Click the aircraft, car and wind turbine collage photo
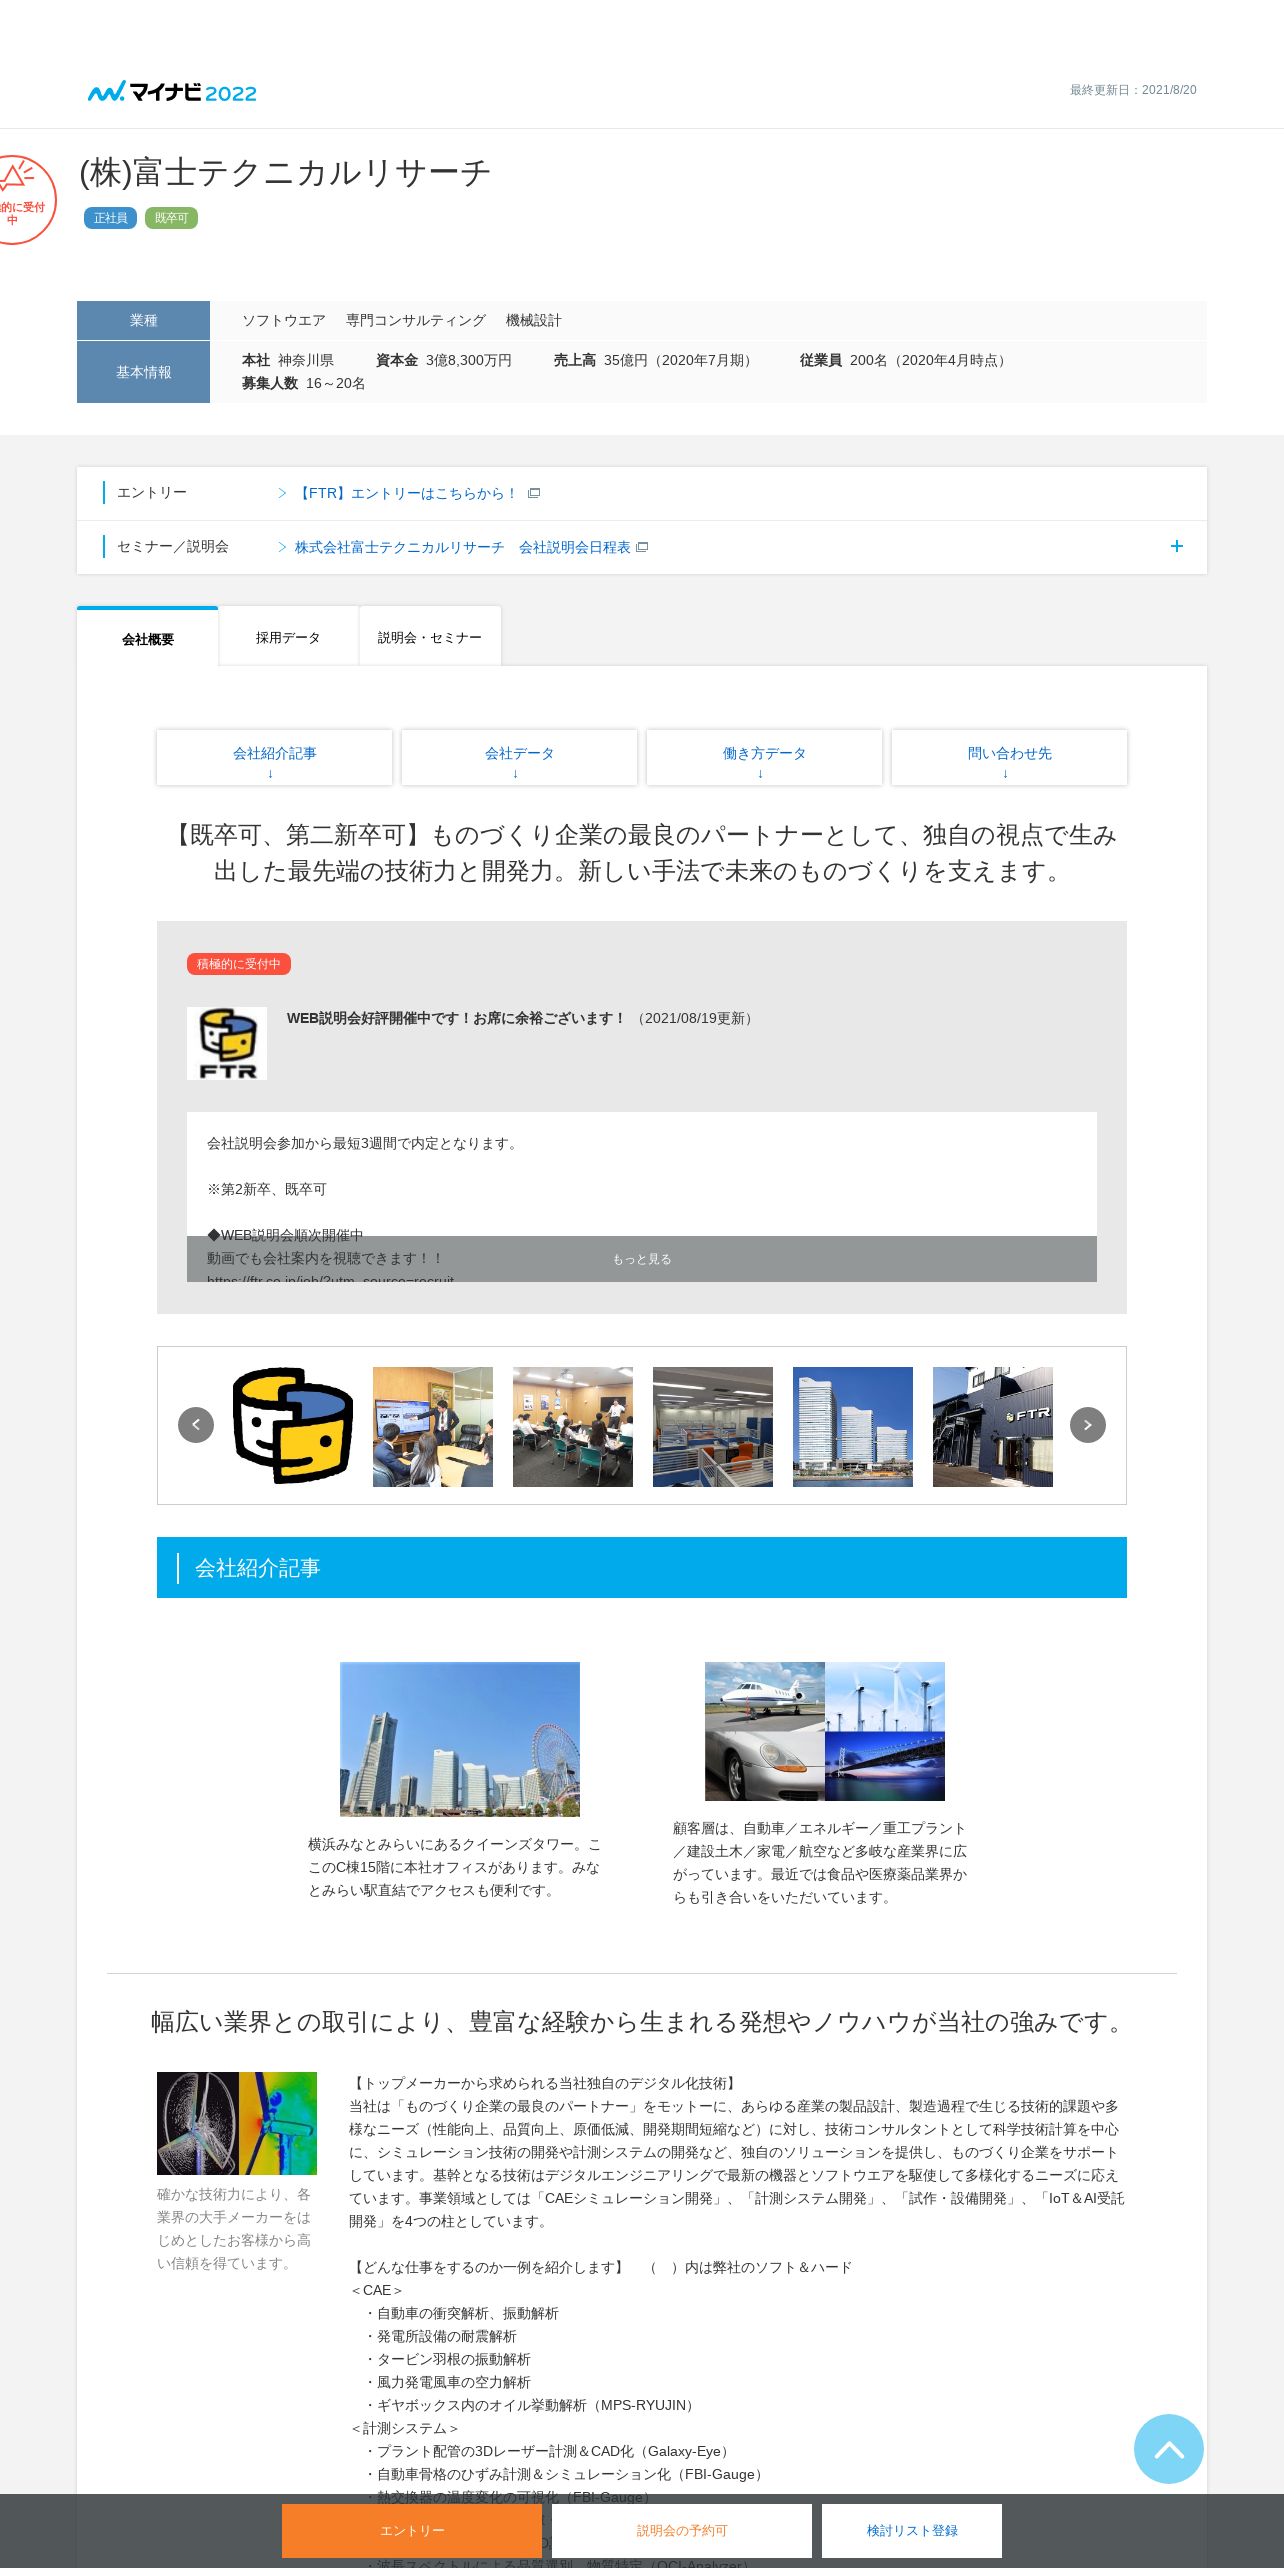The height and width of the screenshot is (2568, 1284). pos(825,1731)
